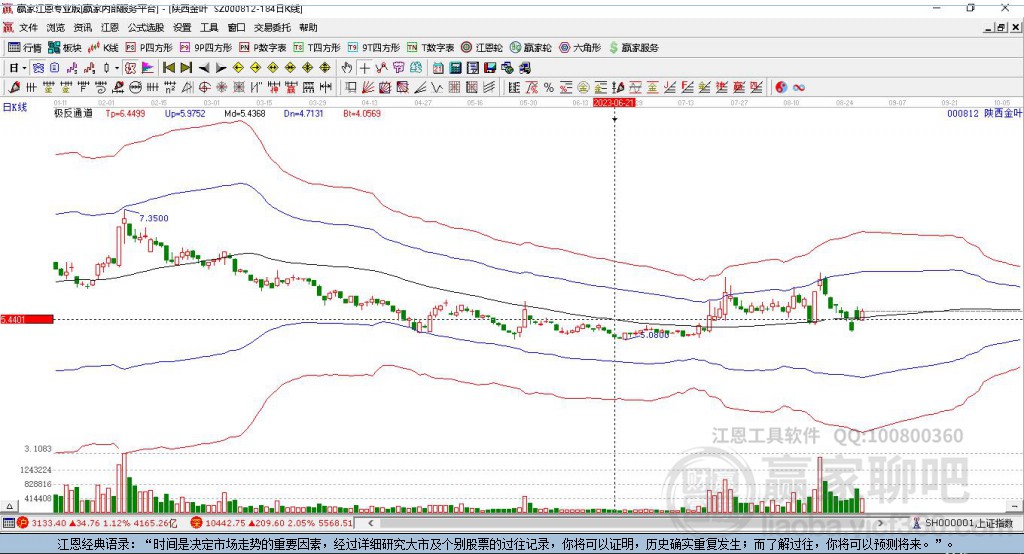Image resolution: width=1024 pixels, height=554 pixels.
Task: Open the P数字表 tool
Action: (263, 48)
